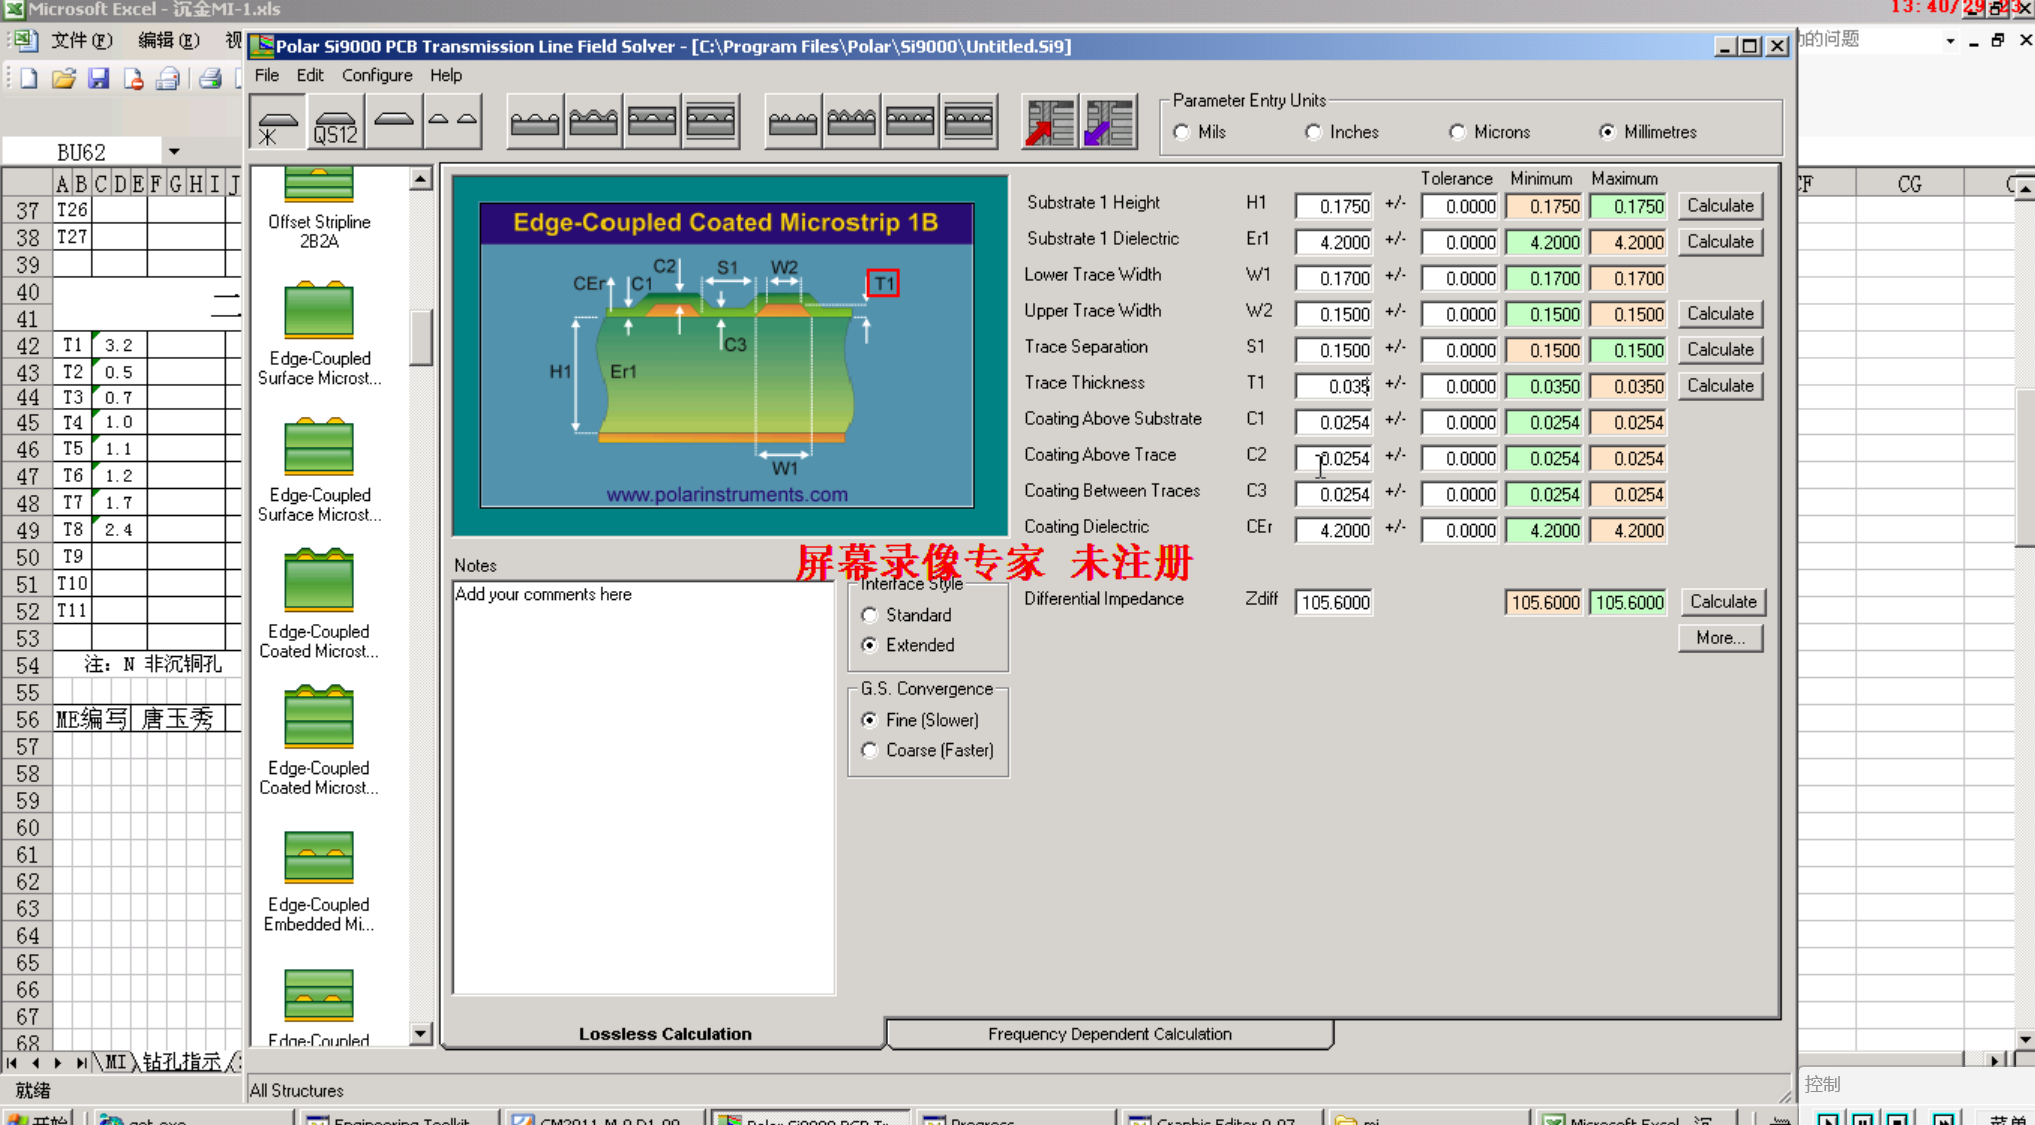This screenshot has width=2035, height=1125.
Task: Pick second Edge-Coupled Coated Microstrip structure
Action: (x=319, y=742)
